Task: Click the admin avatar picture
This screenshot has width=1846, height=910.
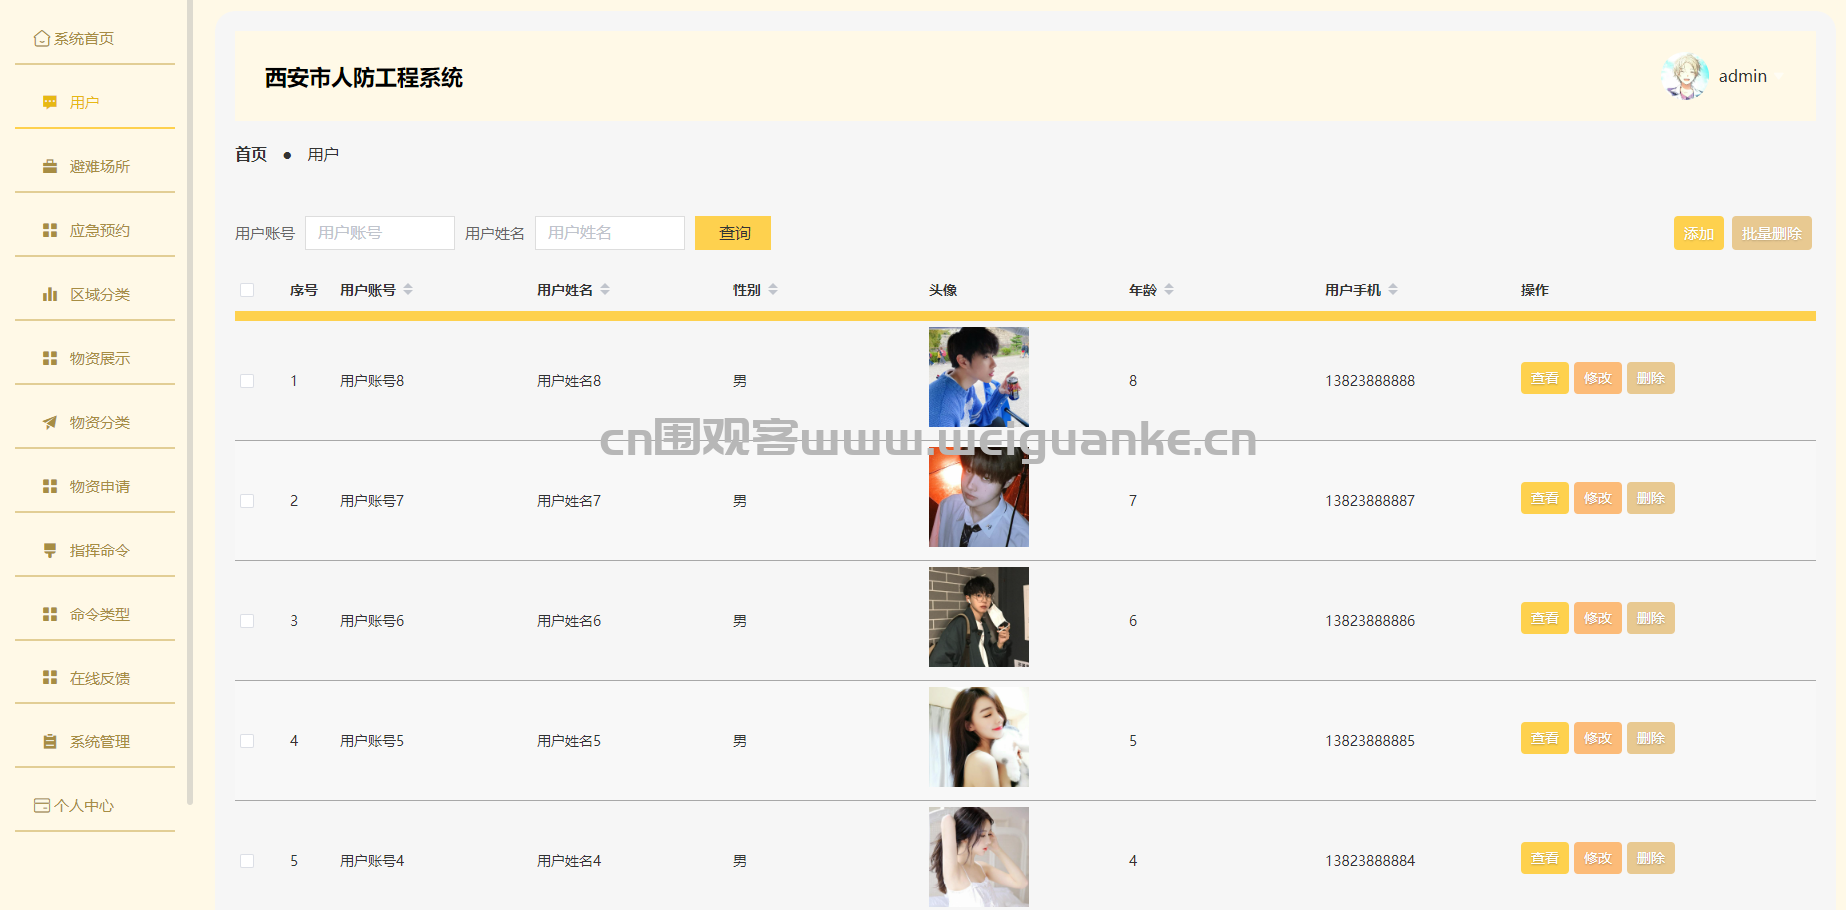Action: point(1686,77)
